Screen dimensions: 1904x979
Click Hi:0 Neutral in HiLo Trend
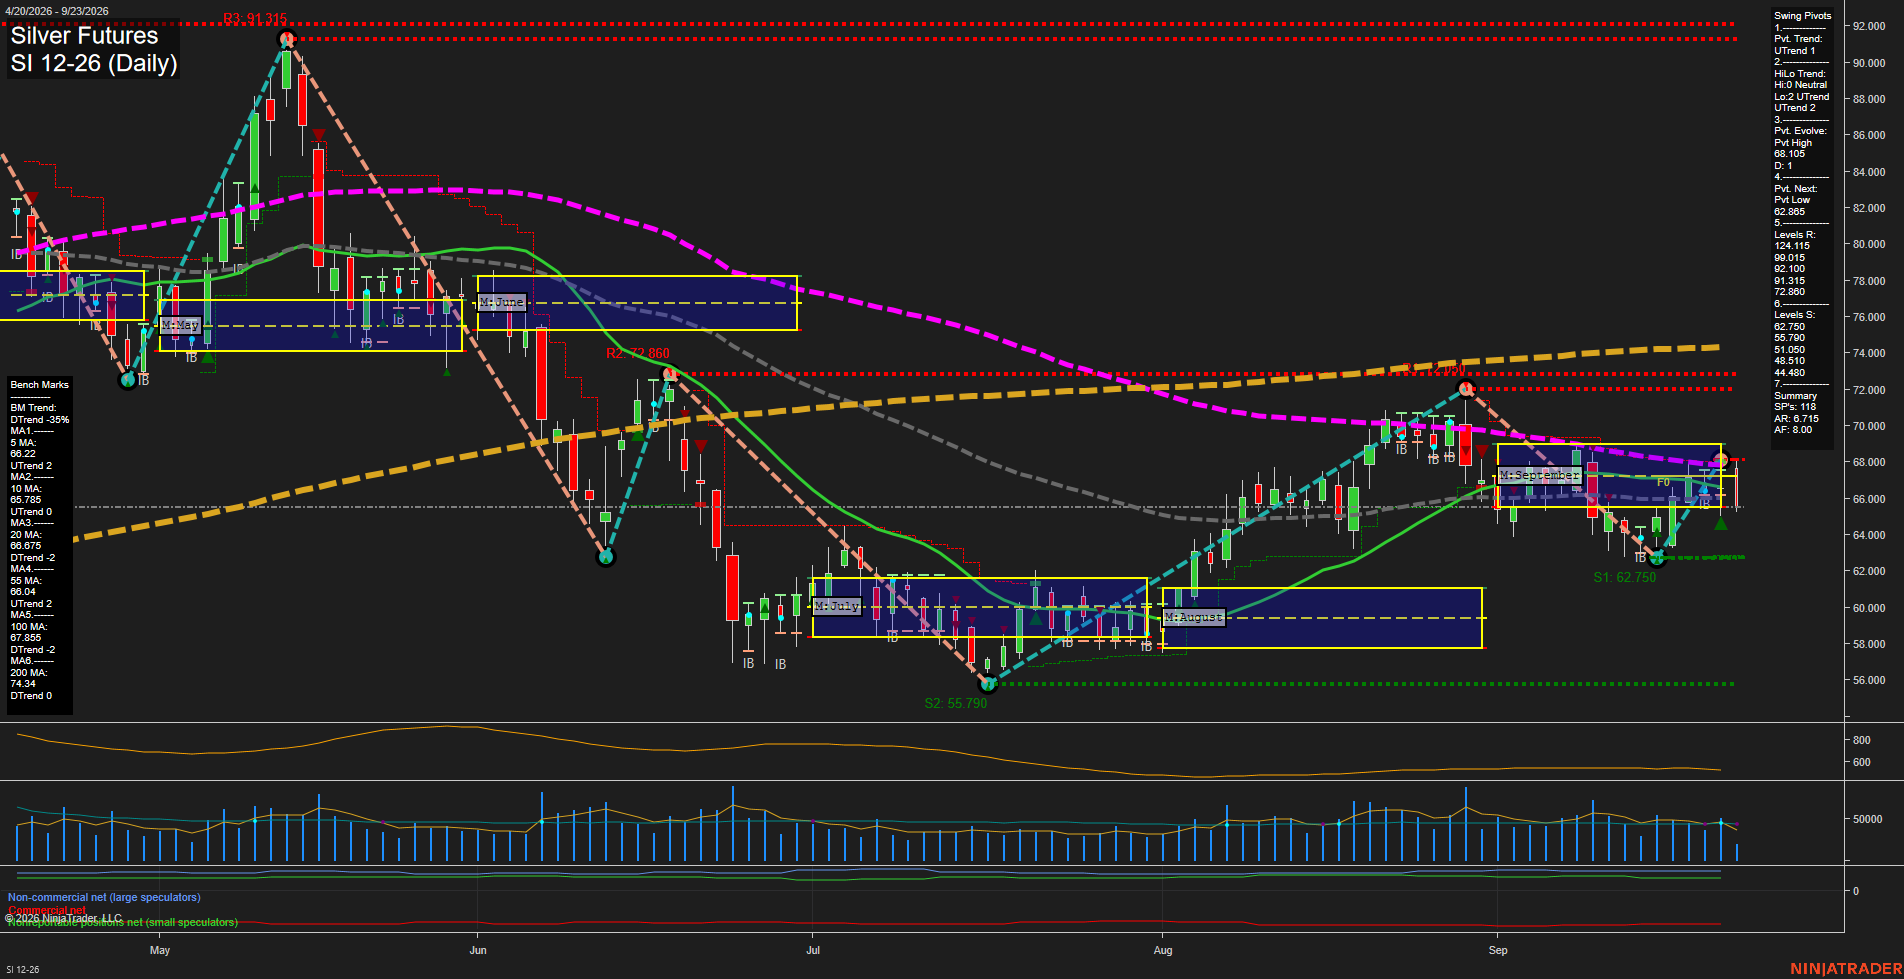click(x=1801, y=85)
